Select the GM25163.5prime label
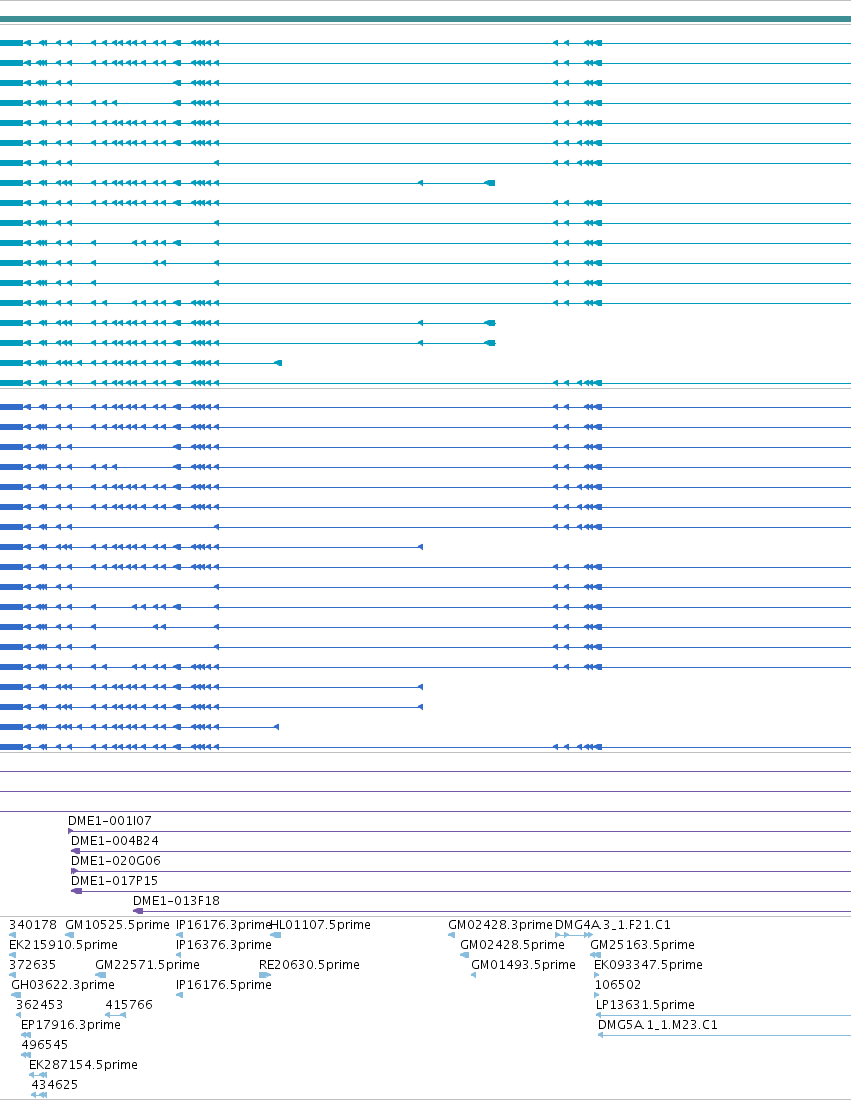Image resolution: width=851 pixels, height=1100 pixels. [x=643, y=945]
